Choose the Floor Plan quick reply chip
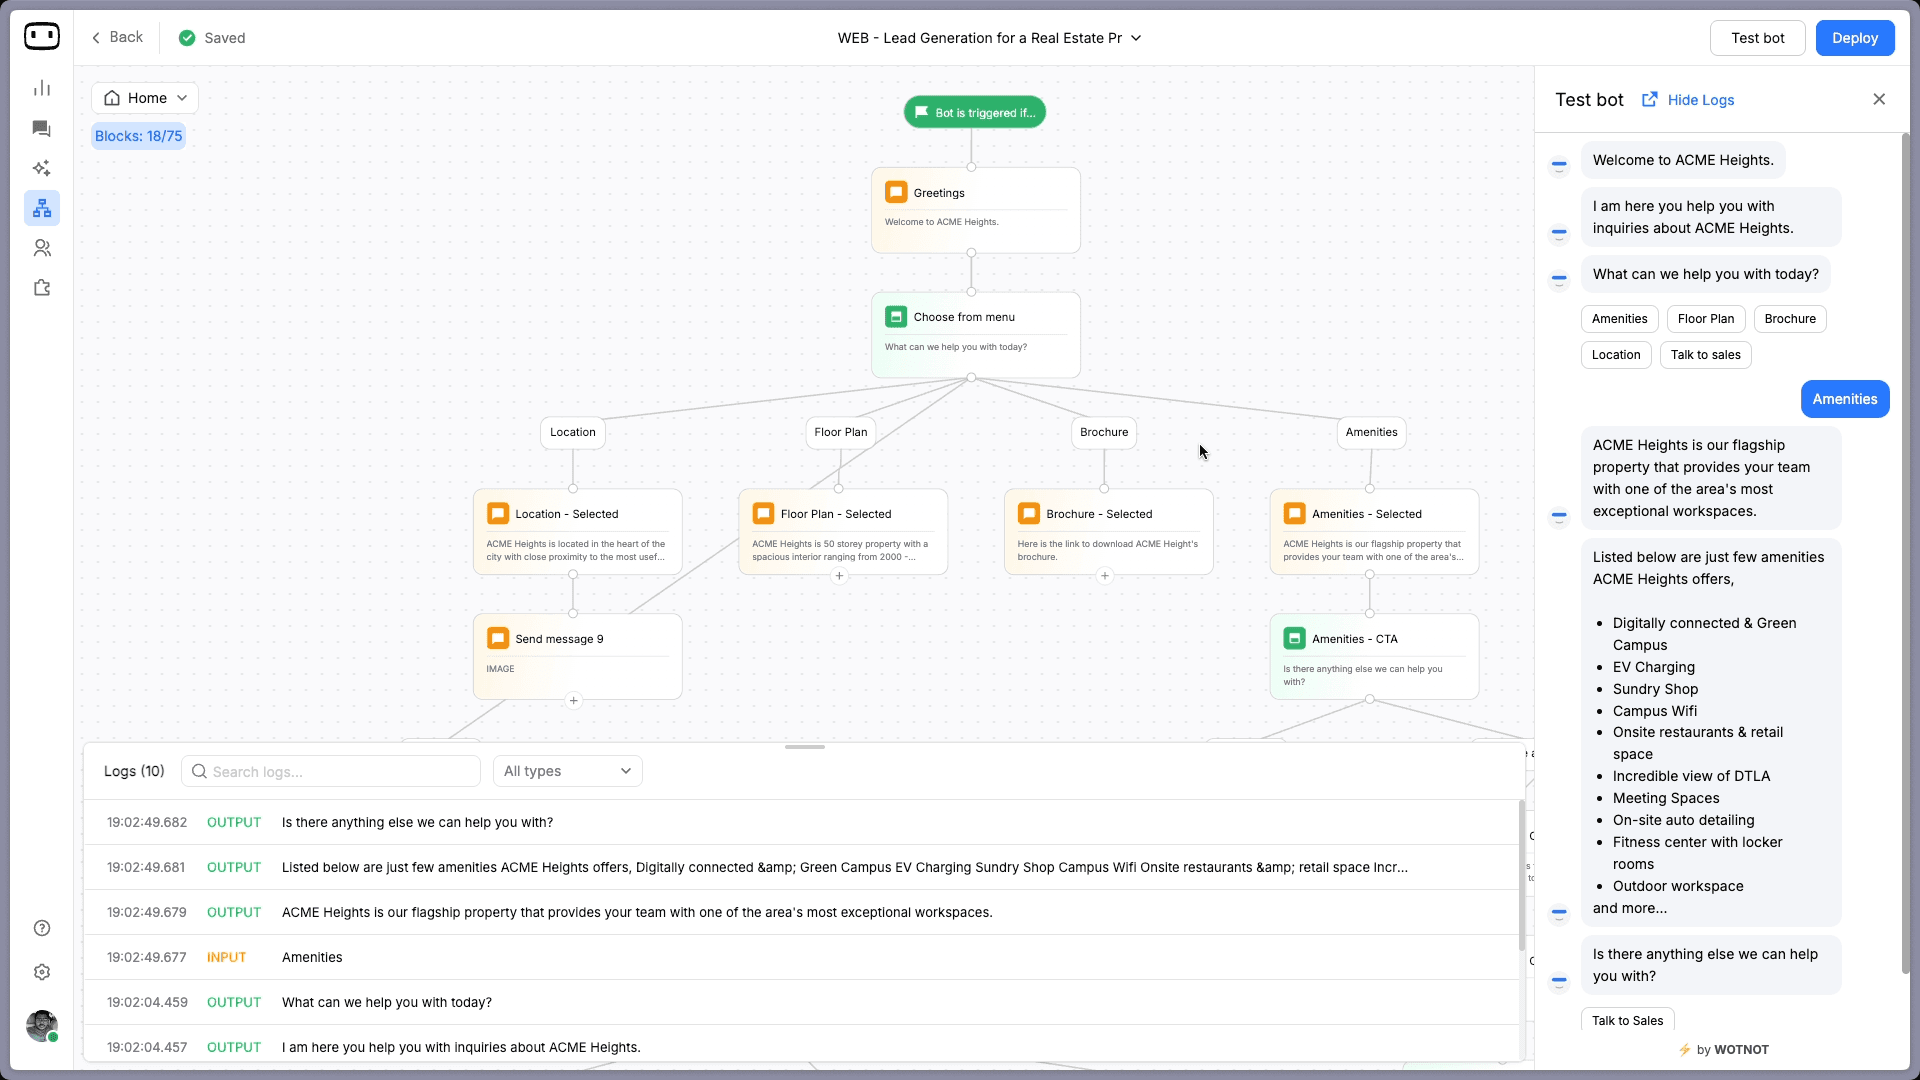This screenshot has width=1920, height=1080. tap(1705, 319)
